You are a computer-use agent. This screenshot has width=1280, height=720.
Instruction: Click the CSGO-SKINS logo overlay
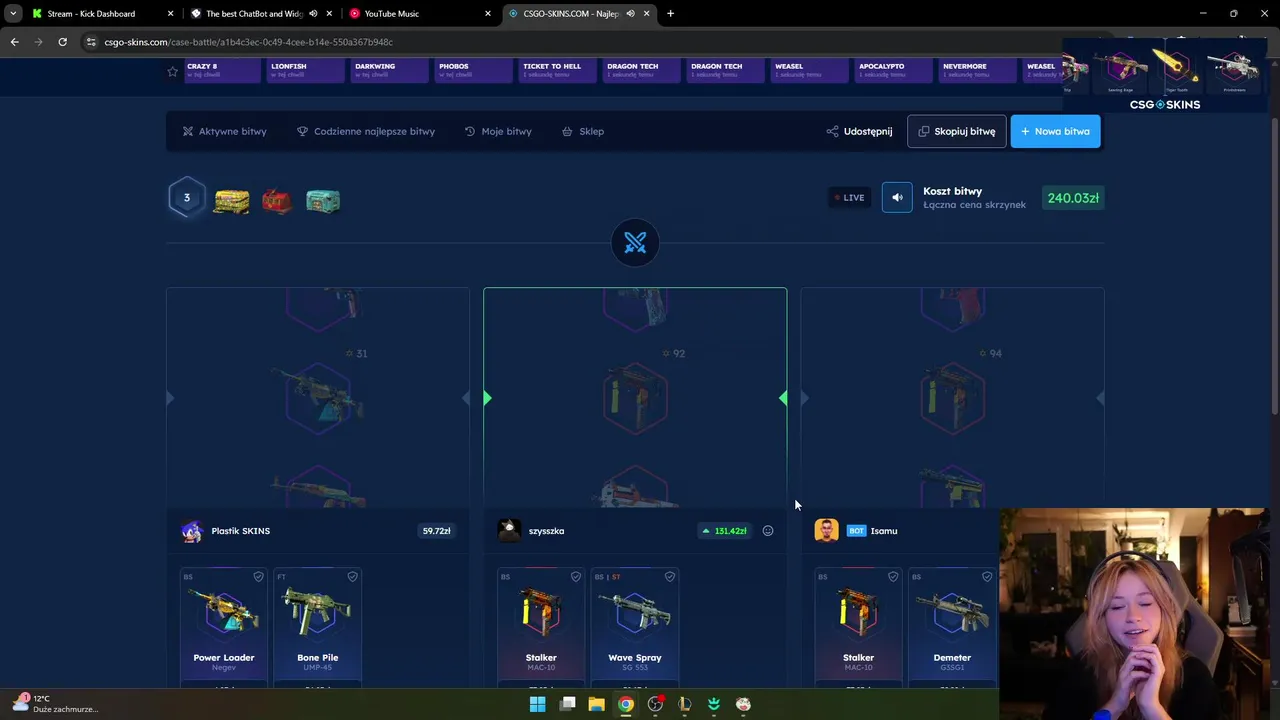1165,105
